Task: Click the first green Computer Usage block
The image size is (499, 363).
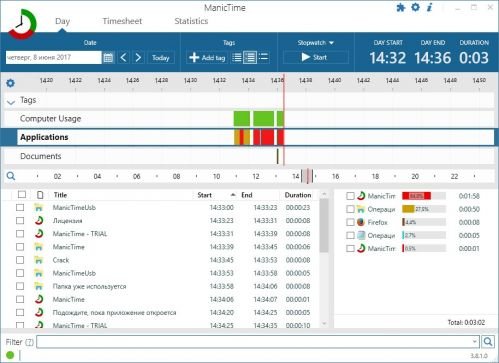Action: pos(242,119)
